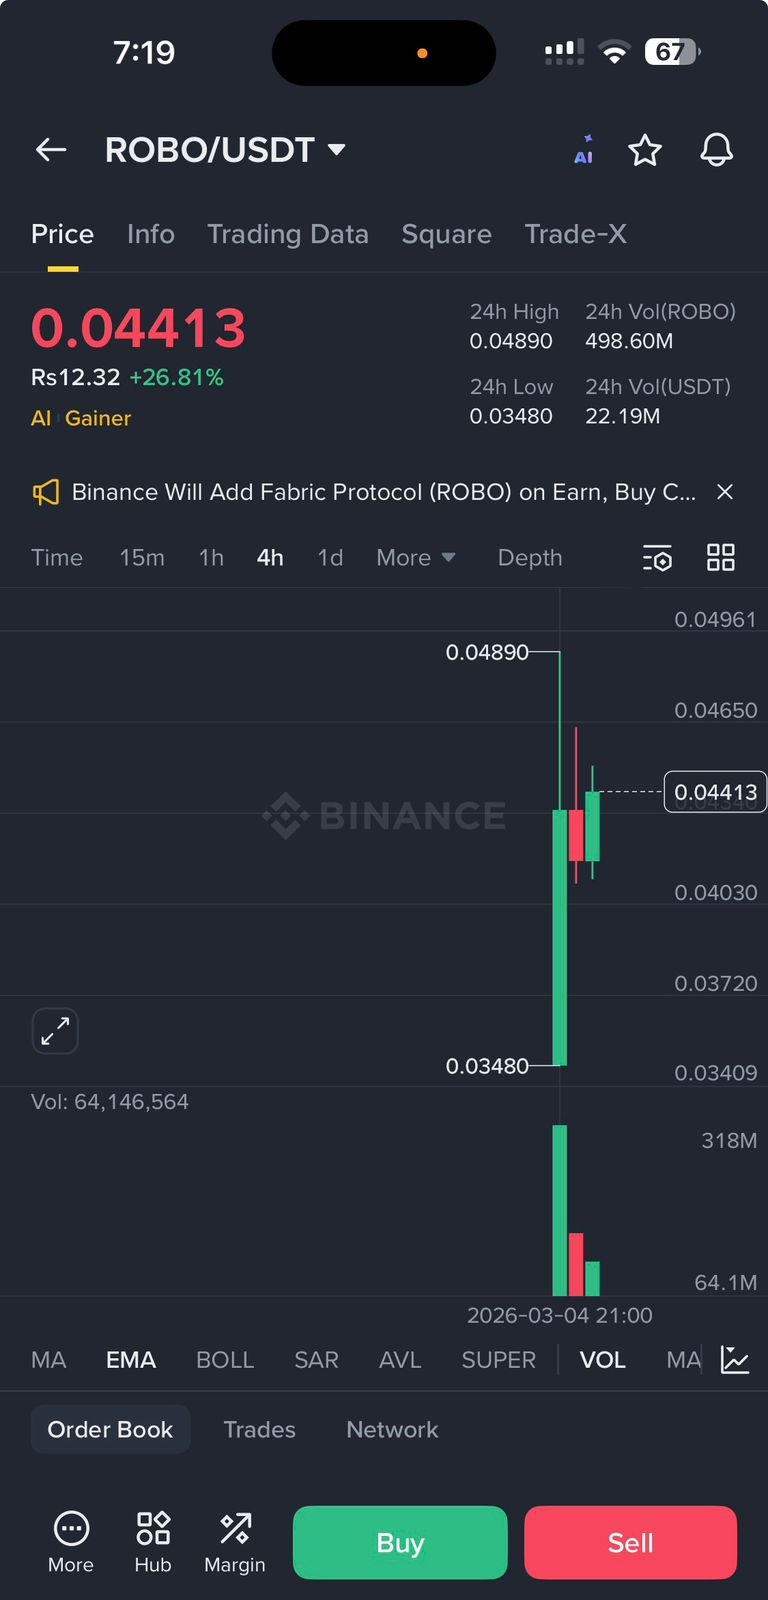Switch to the Trading Data tab
This screenshot has height=1600, width=768.
(x=288, y=234)
